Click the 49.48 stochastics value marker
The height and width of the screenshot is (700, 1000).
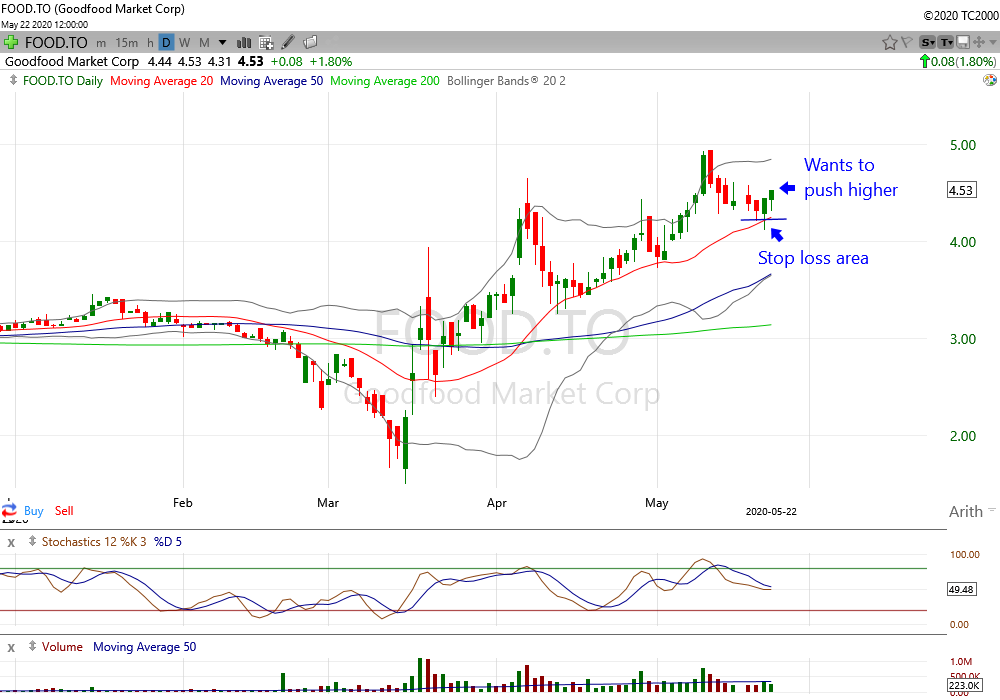click(962, 589)
